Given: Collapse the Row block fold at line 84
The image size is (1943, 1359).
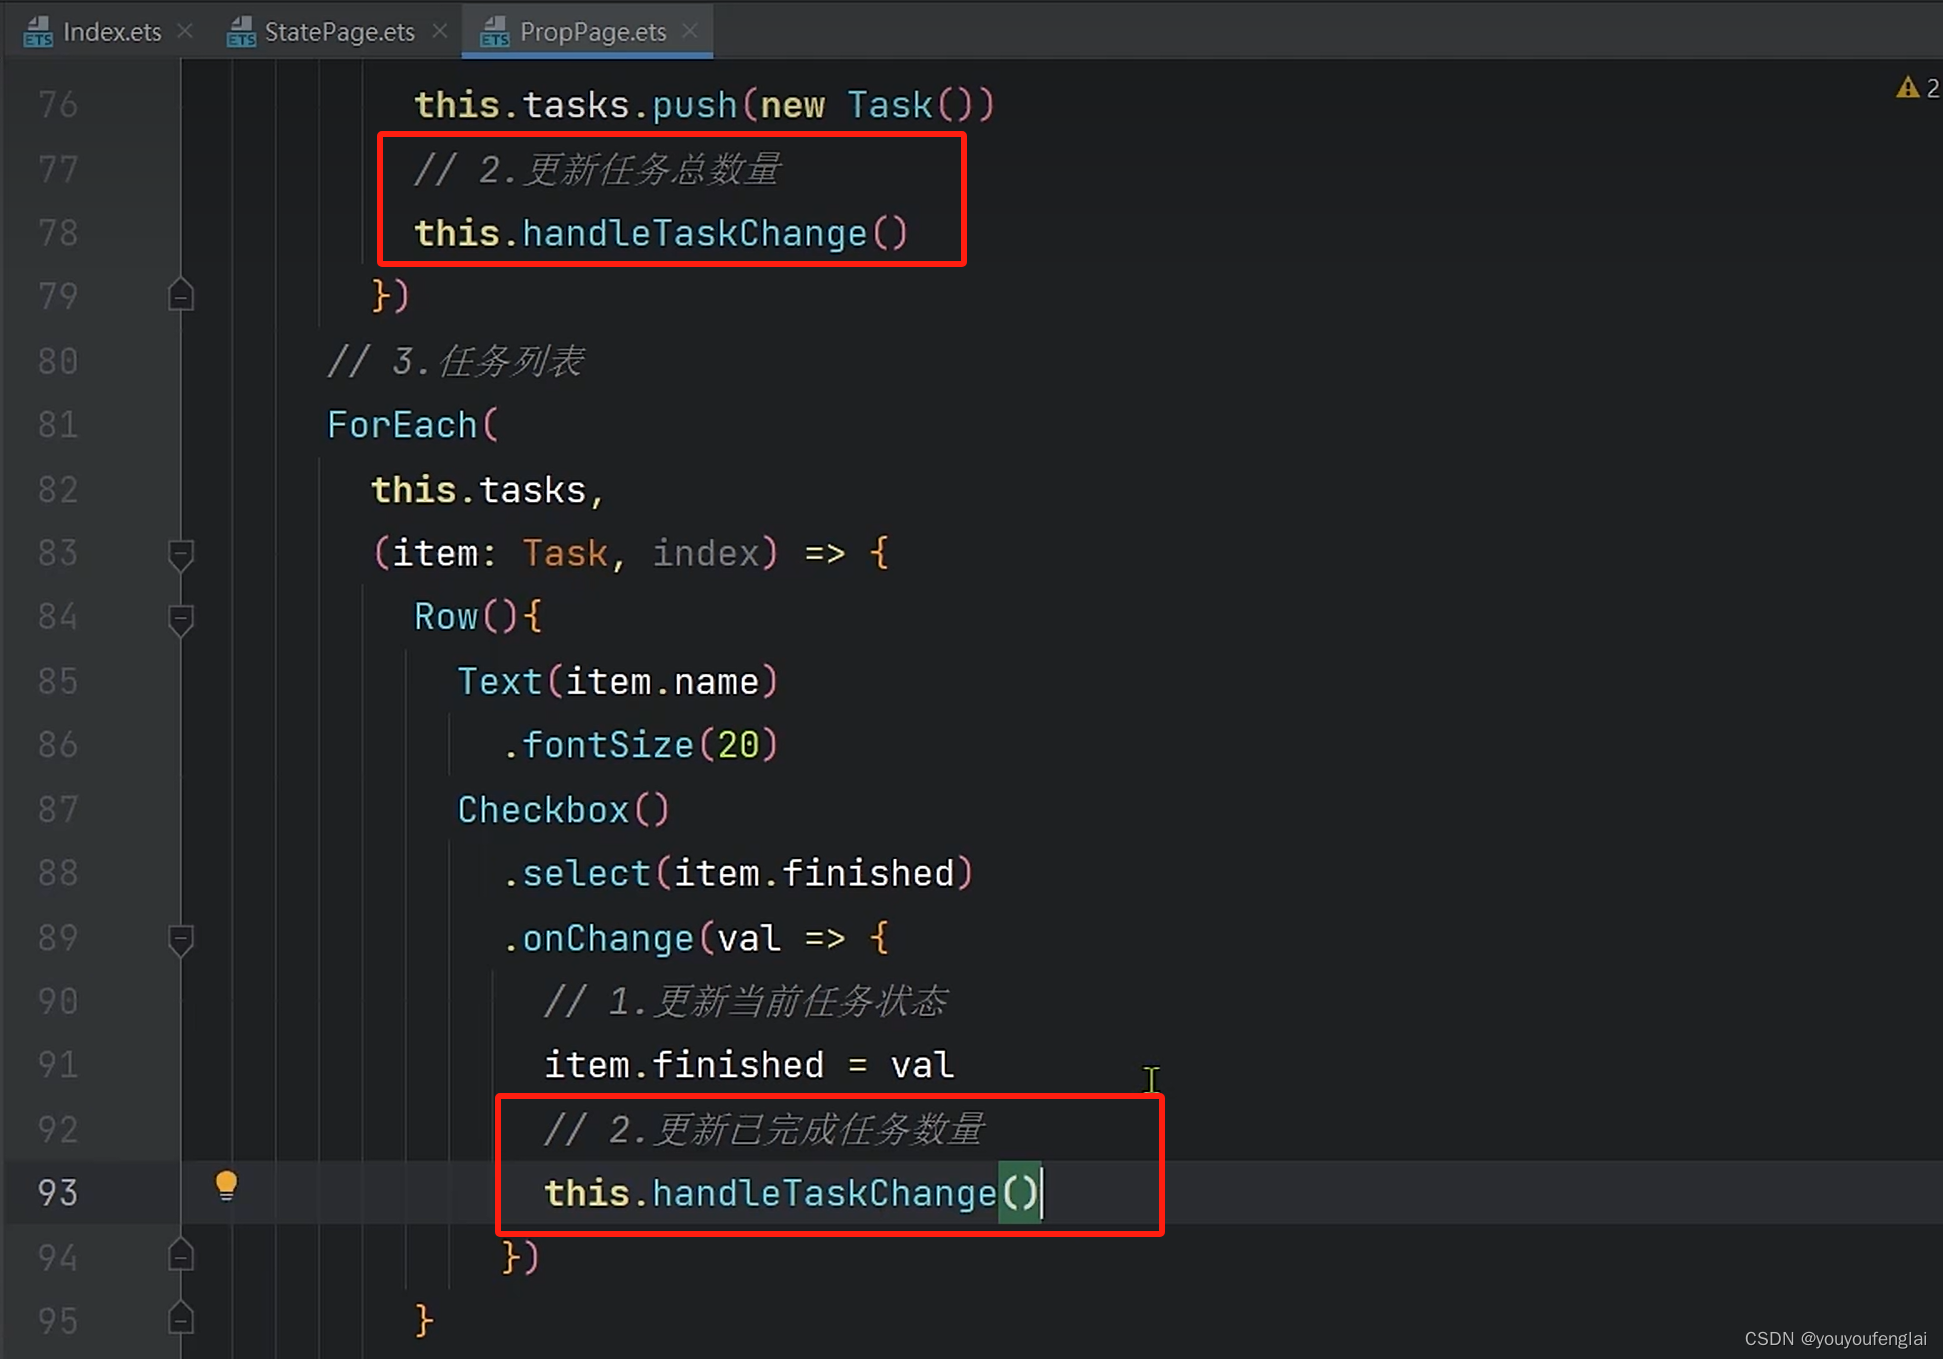Looking at the screenshot, I should [181, 619].
